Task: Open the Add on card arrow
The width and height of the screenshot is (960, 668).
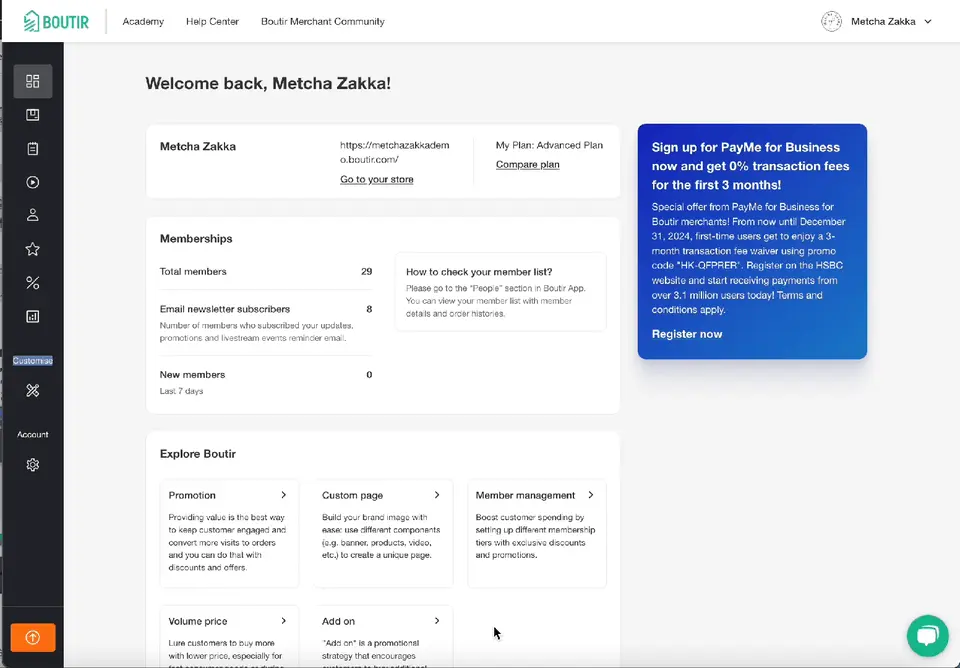Action: 437,621
